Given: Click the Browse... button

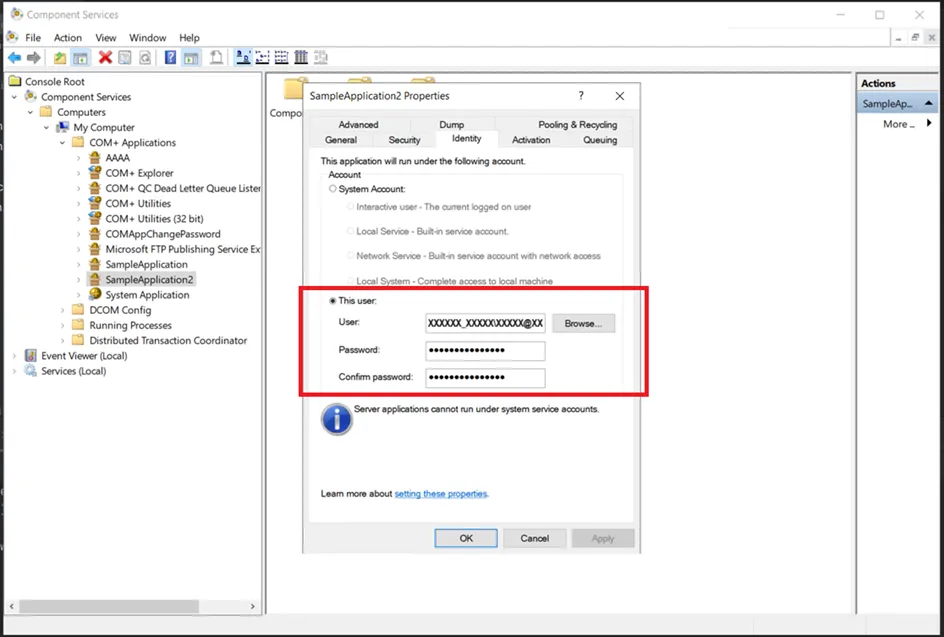Looking at the screenshot, I should tap(583, 323).
